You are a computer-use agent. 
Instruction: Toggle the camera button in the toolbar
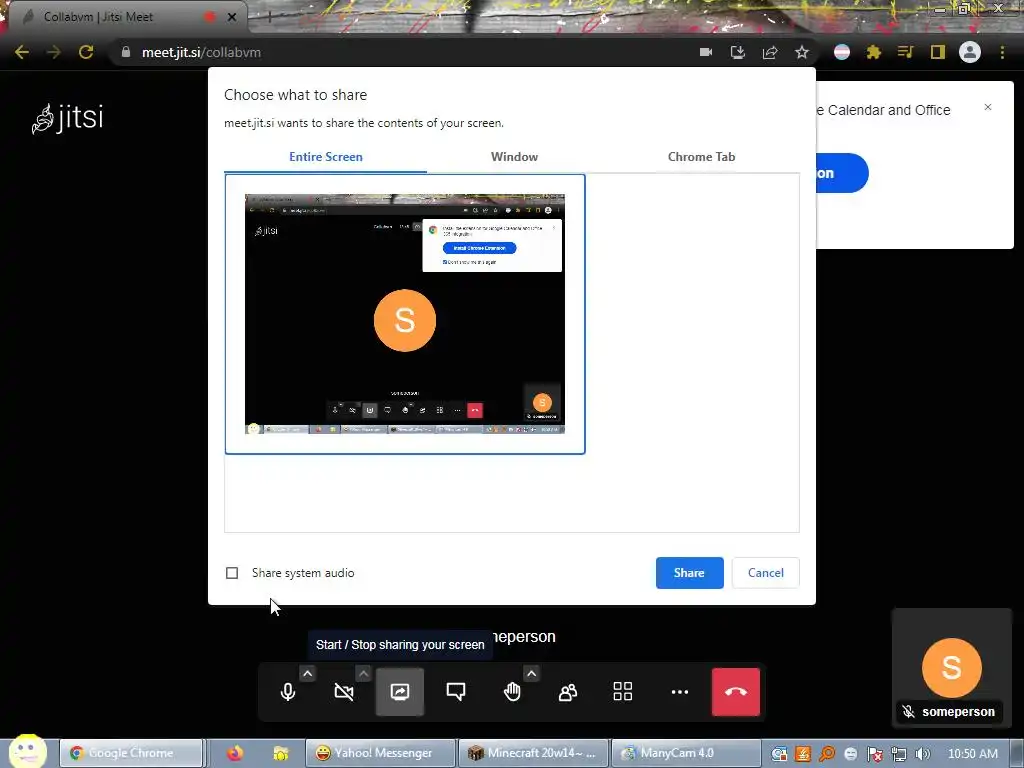tap(344, 692)
